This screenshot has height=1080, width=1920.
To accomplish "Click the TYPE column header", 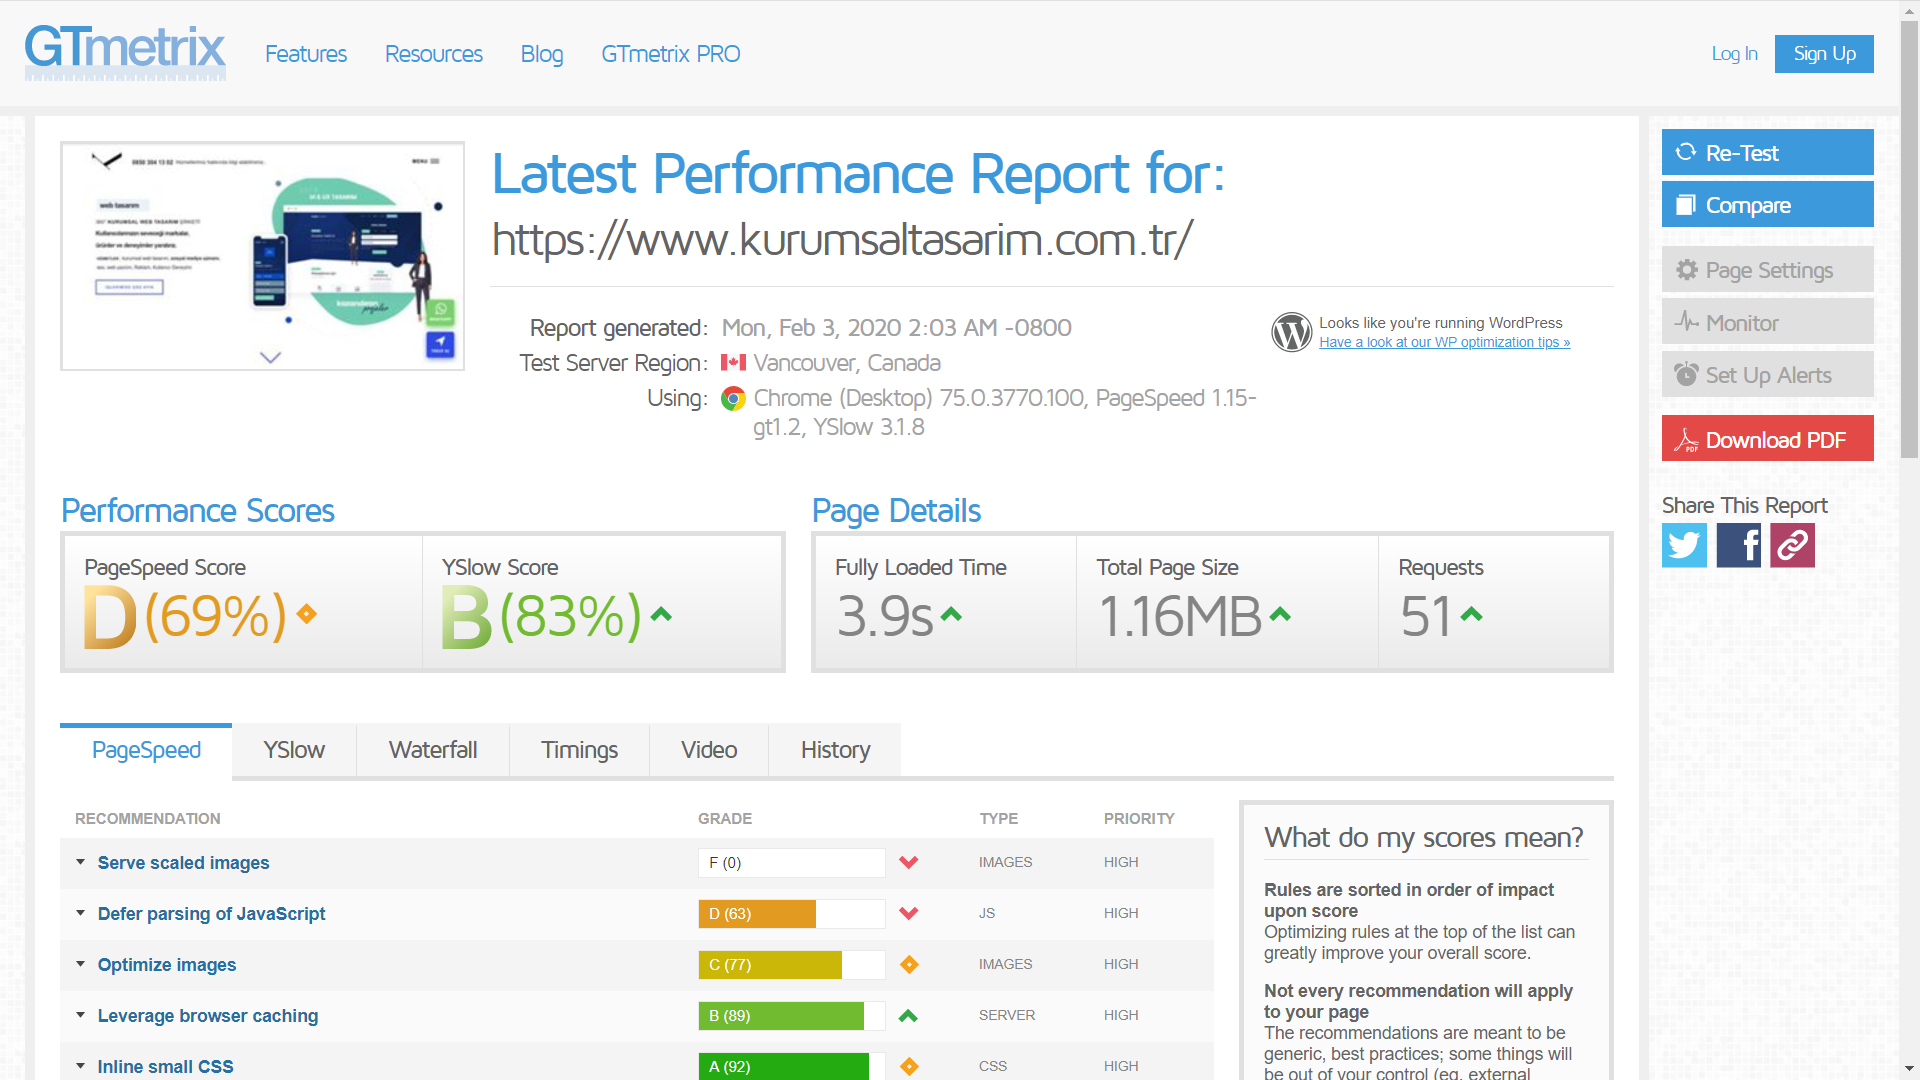I will [999, 818].
